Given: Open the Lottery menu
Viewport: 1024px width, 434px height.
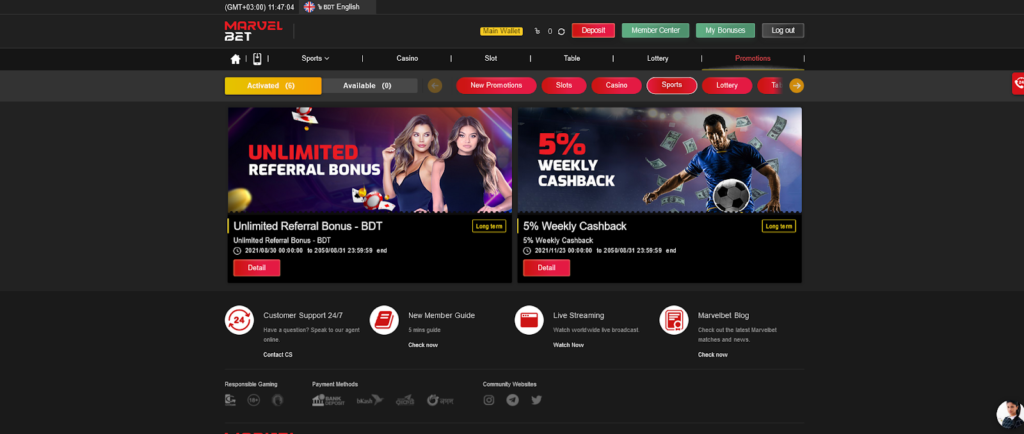Looking at the screenshot, I should tap(658, 59).
